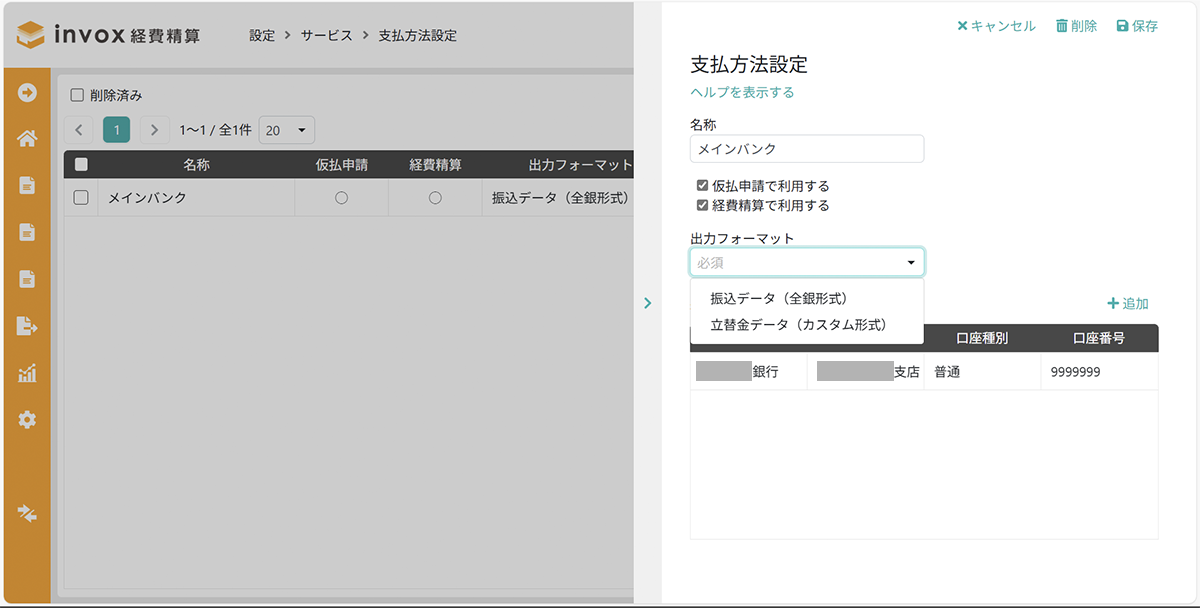Open the chart report icon in sidebar
The width and height of the screenshot is (1200, 608).
(x=27, y=374)
